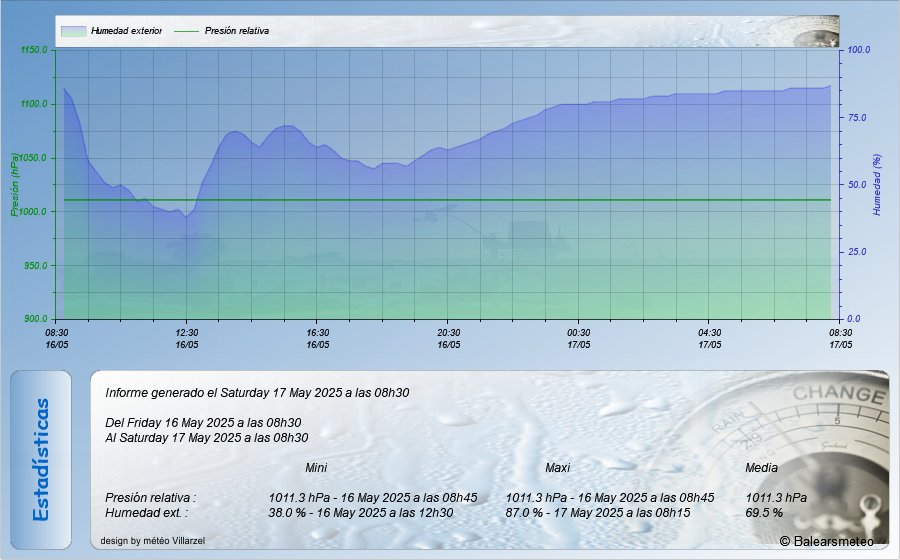Viewport: 900px width, 560px height.
Task: Click the 900.0 pressure axis value
Action: tap(36, 319)
